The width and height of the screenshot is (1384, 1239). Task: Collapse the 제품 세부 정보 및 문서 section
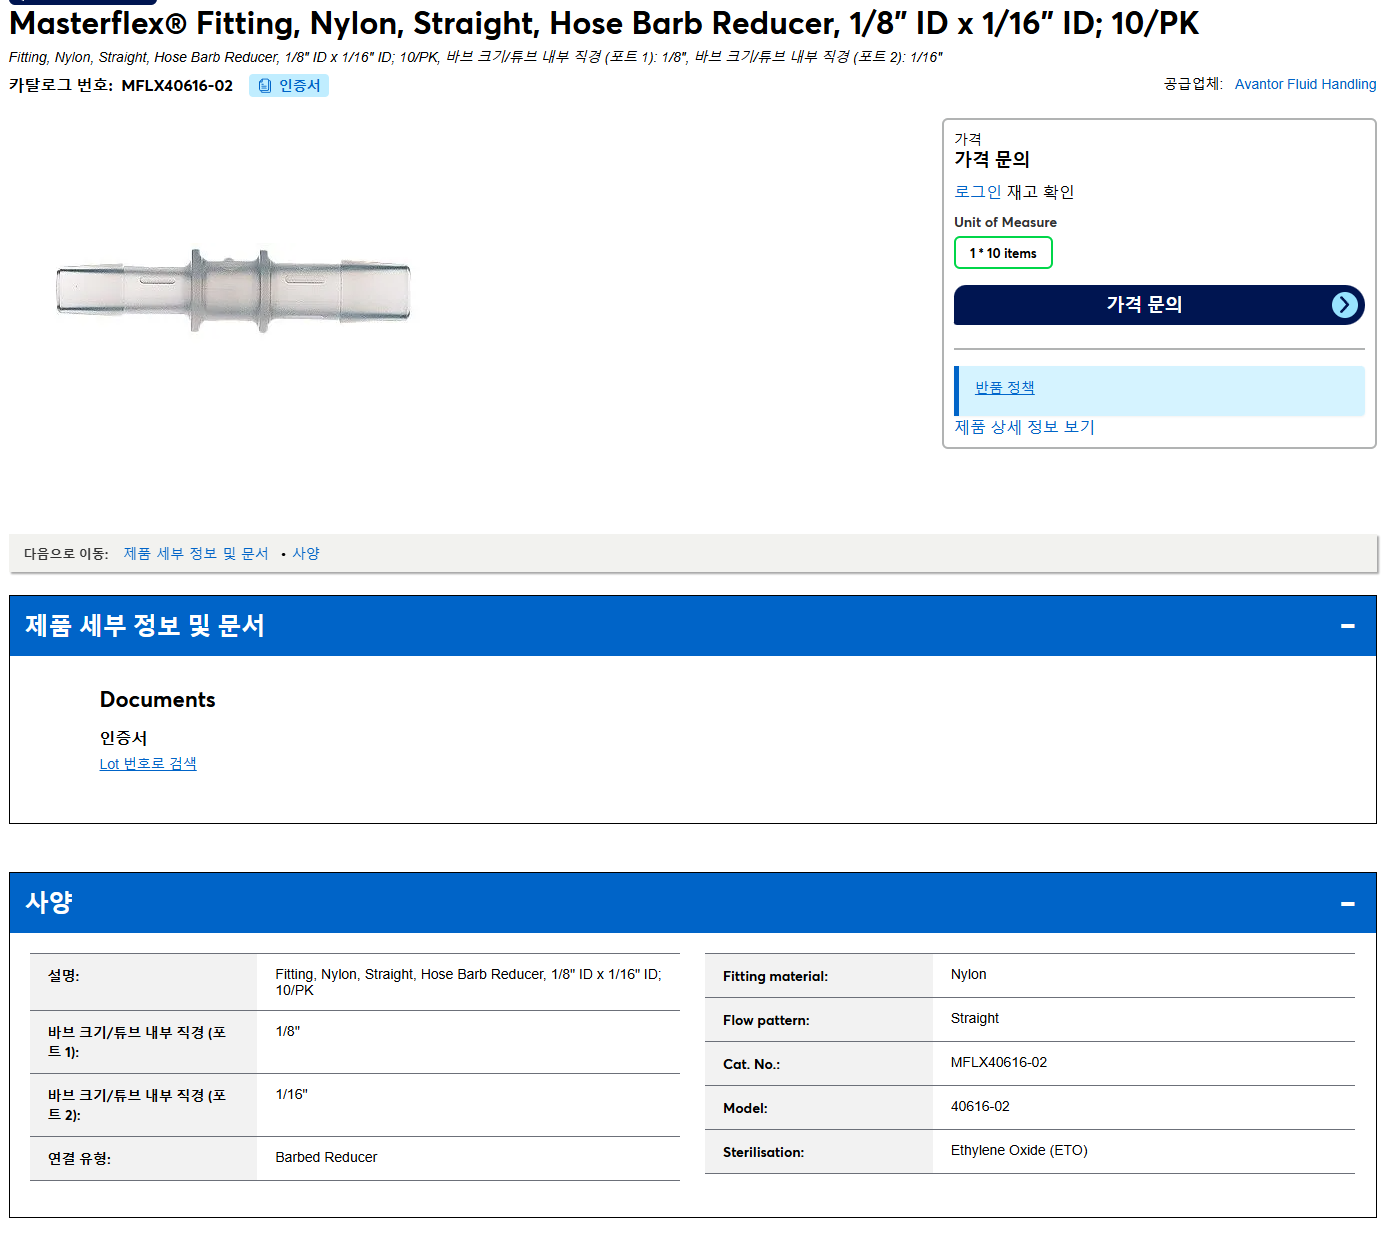tap(1347, 626)
